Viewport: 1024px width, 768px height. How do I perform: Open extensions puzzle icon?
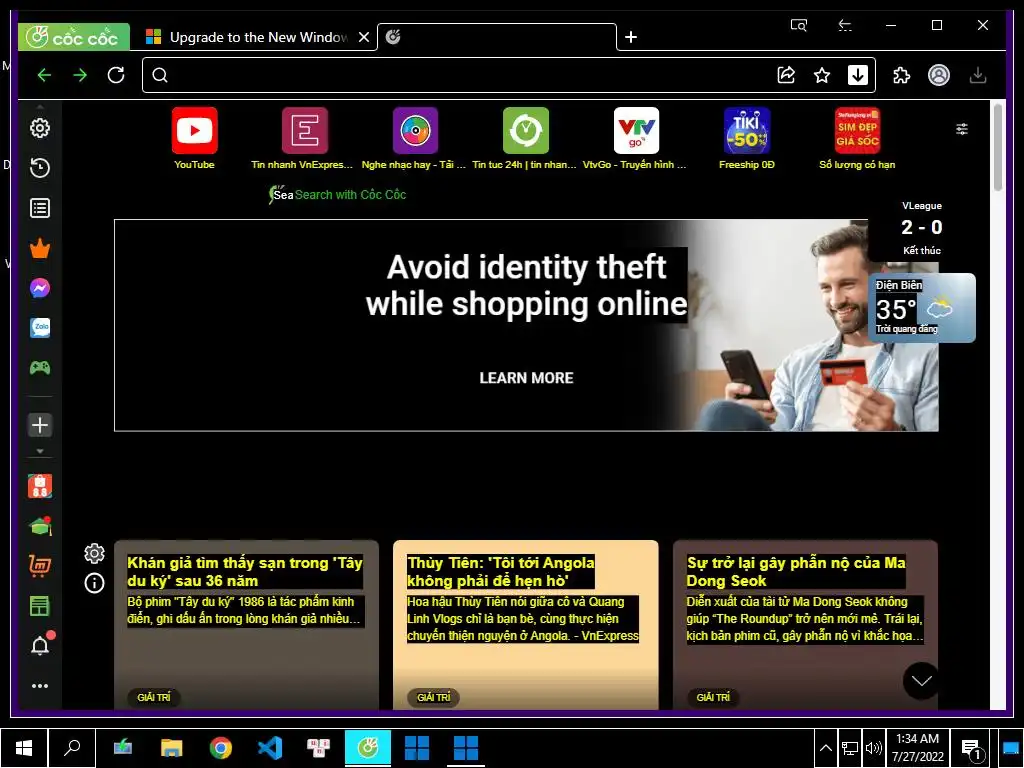tap(902, 75)
